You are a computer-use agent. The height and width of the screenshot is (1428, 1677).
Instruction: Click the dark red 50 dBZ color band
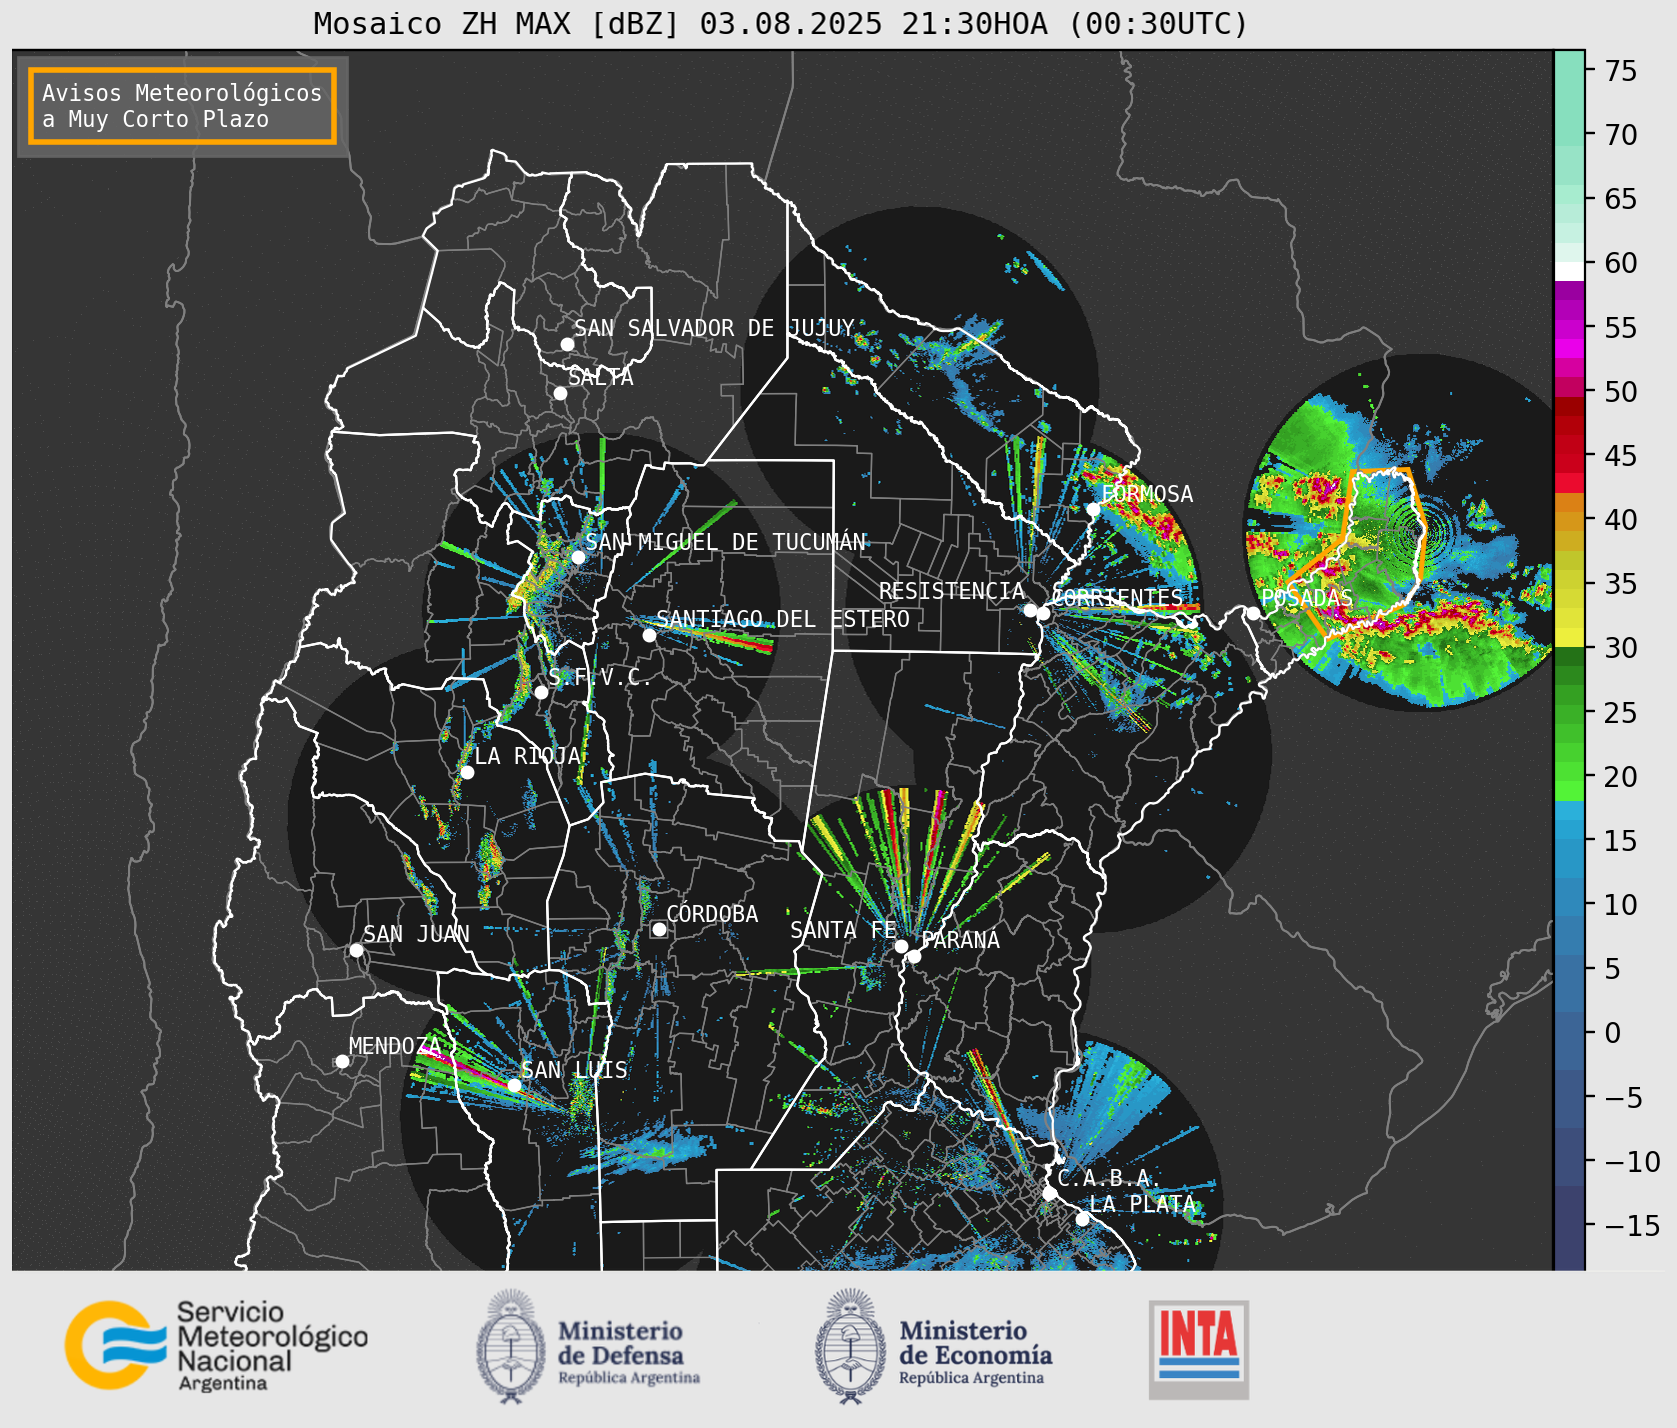(x=1569, y=405)
